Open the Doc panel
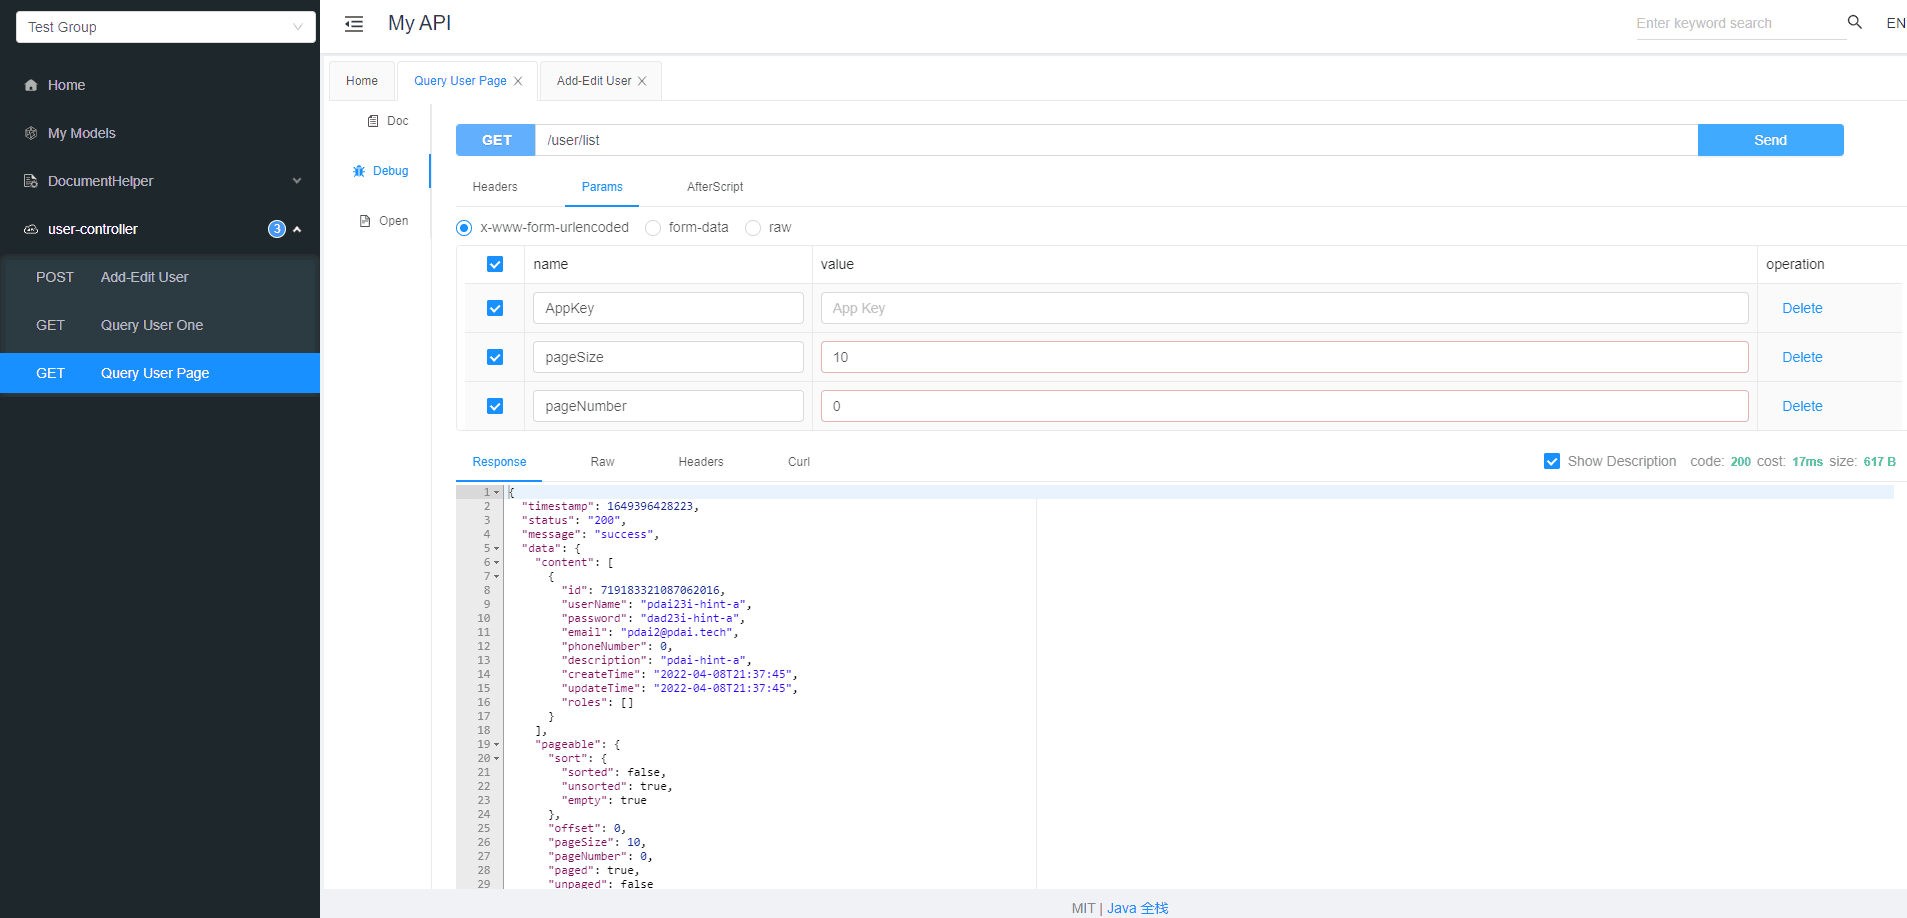This screenshot has width=1907, height=918. [x=388, y=121]
